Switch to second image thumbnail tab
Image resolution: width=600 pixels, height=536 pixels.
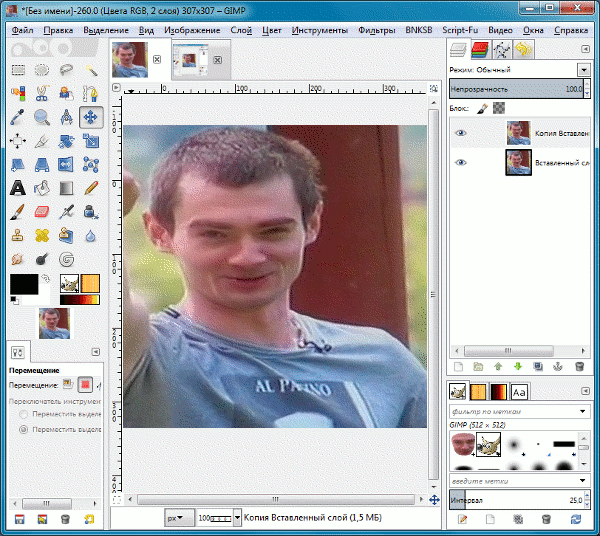190,60
